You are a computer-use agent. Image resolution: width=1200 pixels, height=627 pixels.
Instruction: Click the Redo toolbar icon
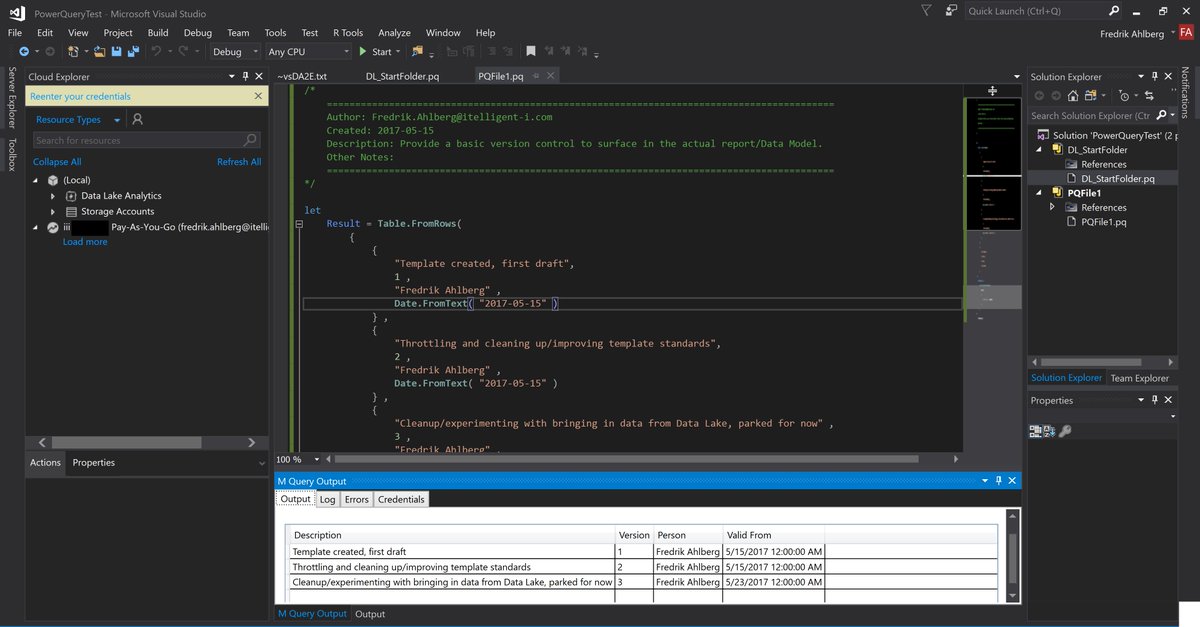click(183, 51)
